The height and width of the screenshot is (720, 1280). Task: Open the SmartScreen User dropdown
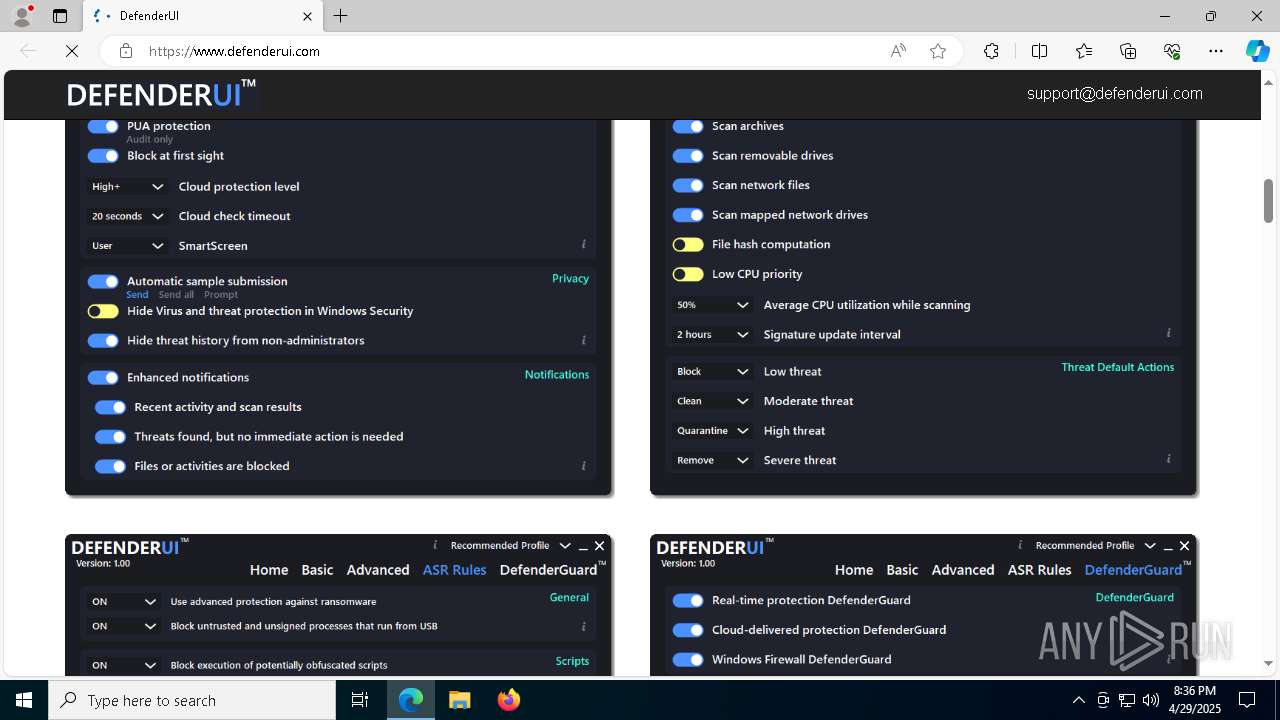(127, 246)
